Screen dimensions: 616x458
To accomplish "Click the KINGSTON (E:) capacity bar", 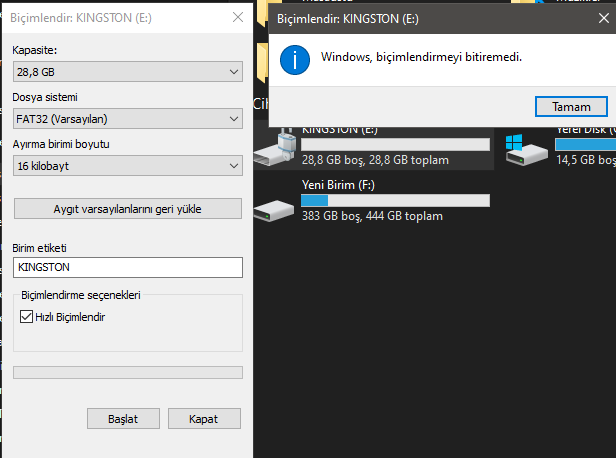I will click(x=395, y=144).
